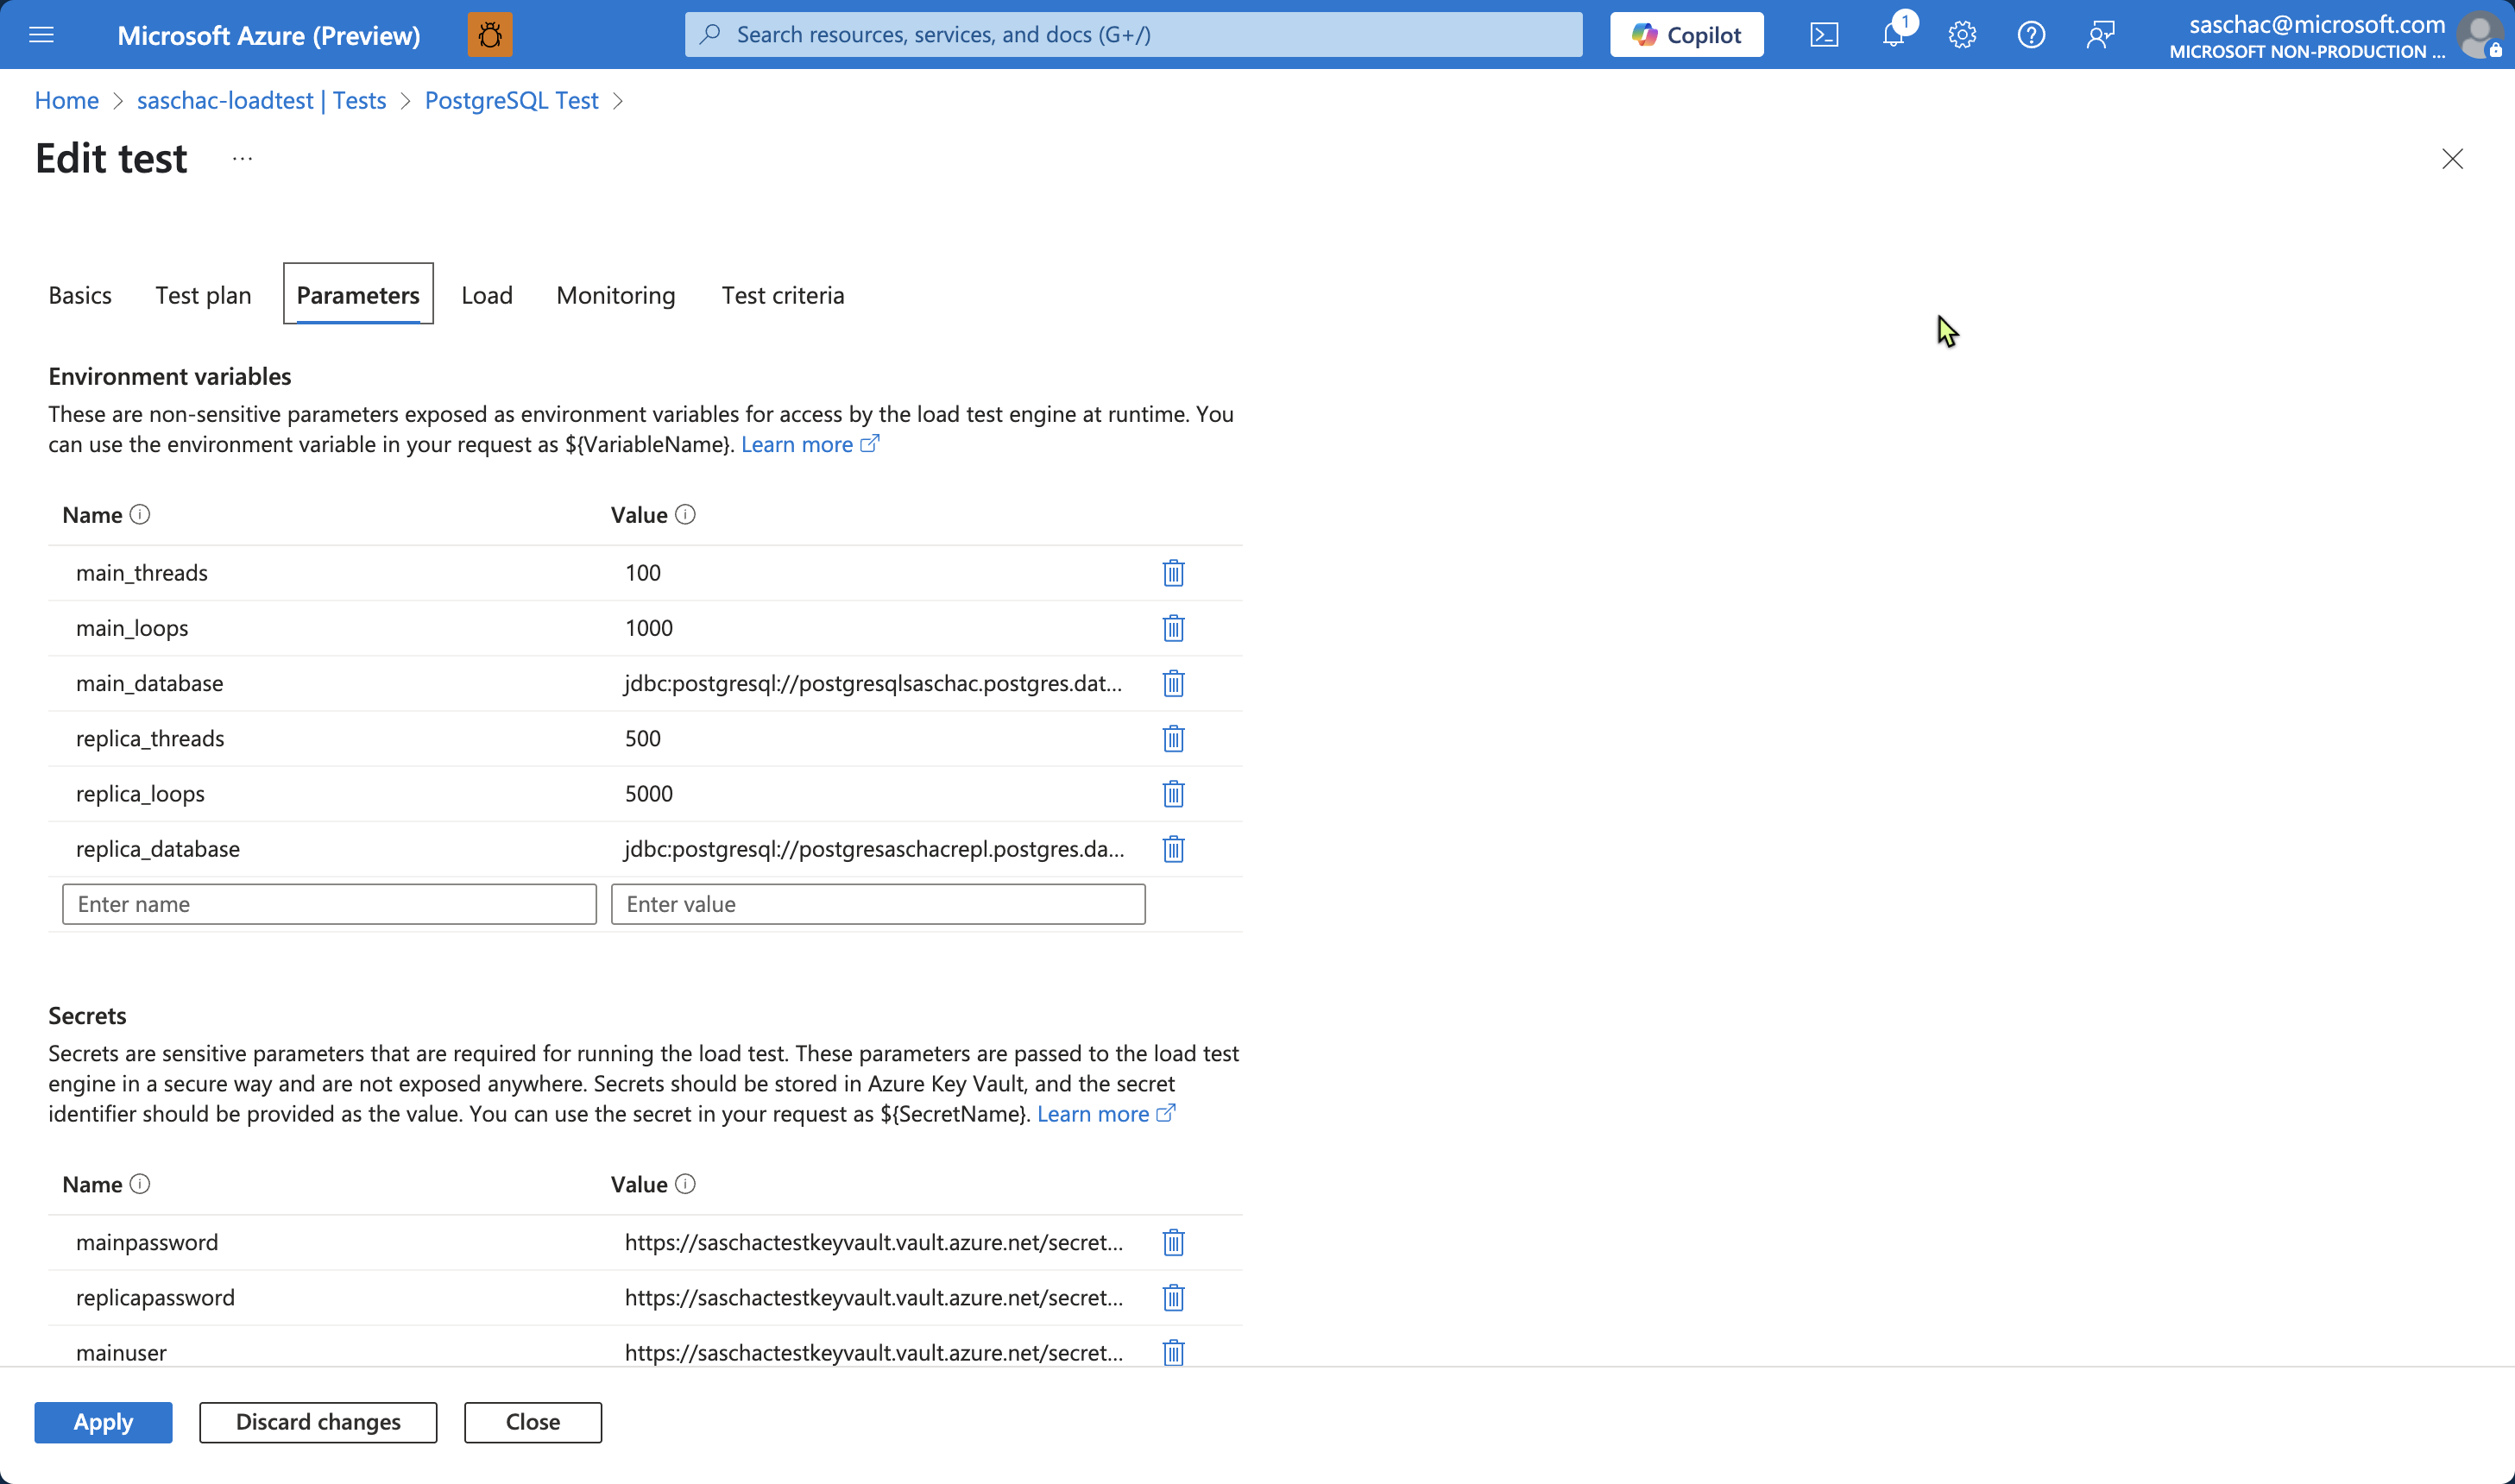The height and width of the screenshot is (1484, 2515).
Task: Click the main_threads name cell
Action: click(x=142, y=573)
